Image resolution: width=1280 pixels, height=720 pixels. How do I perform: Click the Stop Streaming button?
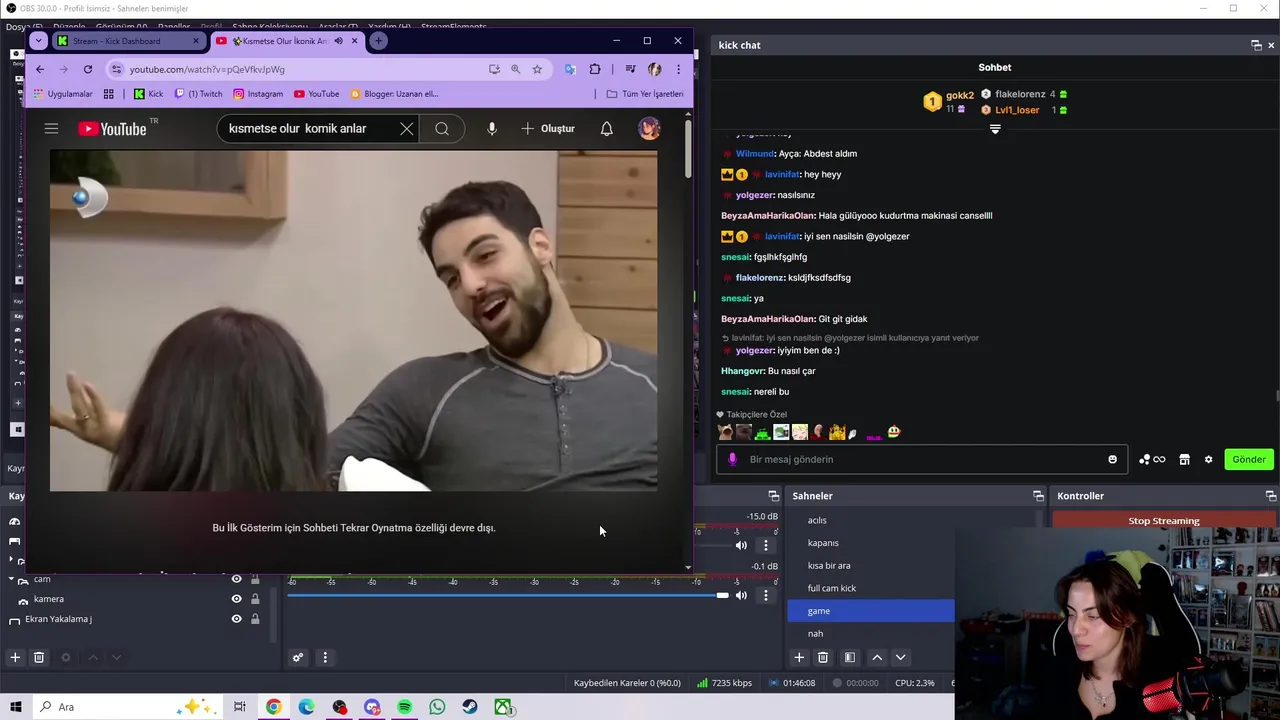pyautogui.click(x=1164, y=520)
